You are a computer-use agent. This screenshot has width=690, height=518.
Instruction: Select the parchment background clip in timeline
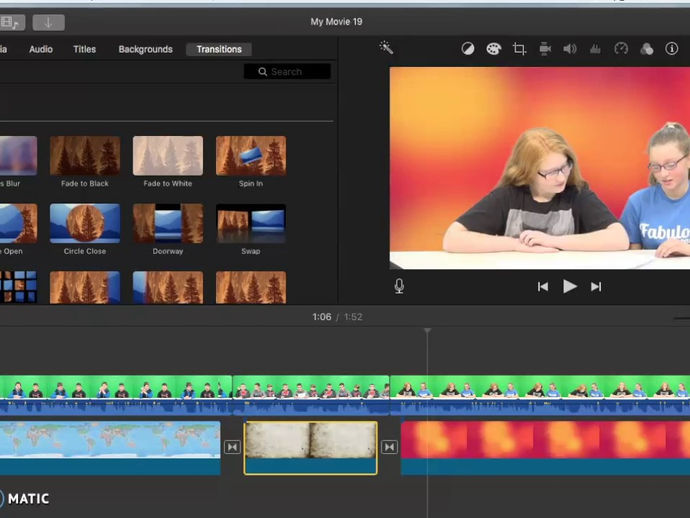pos(311,448)
